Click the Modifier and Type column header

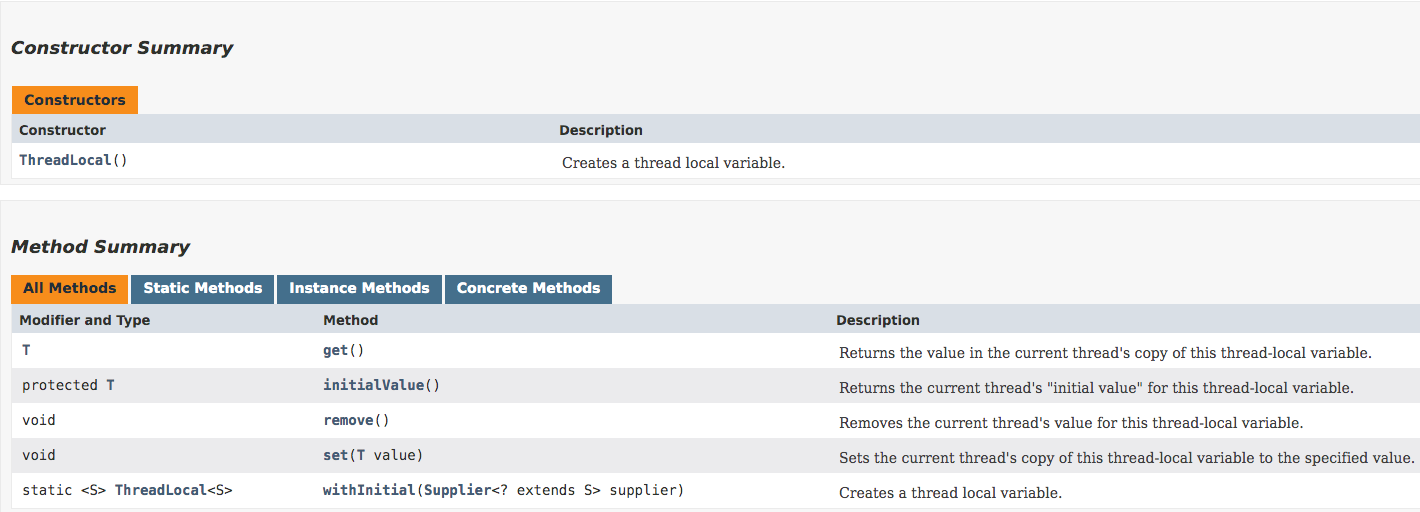point(85,320)
